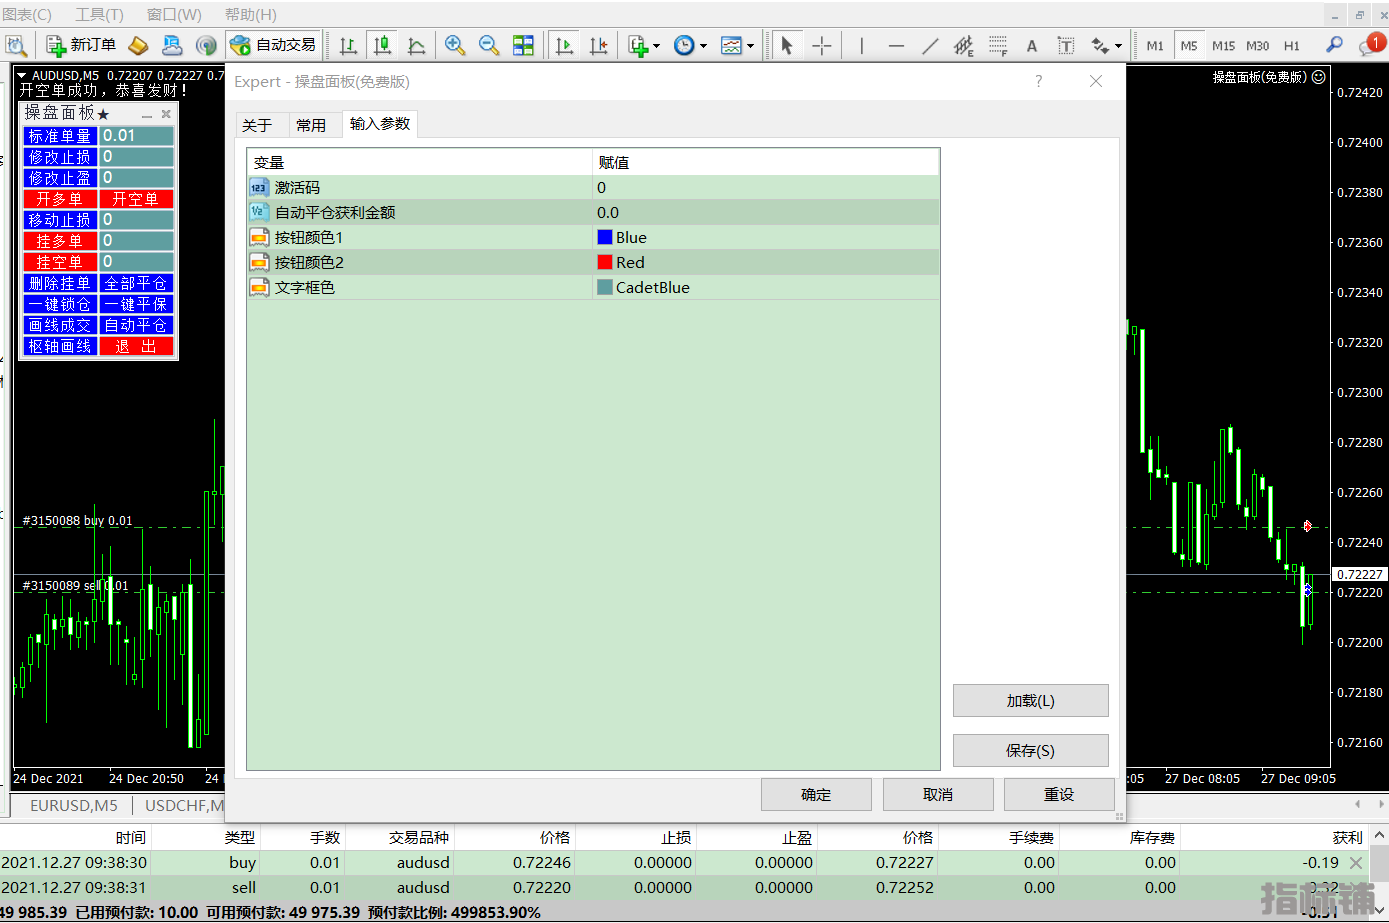
Task: Select the Fibonacci retracement tool
Action: [998, 45]
